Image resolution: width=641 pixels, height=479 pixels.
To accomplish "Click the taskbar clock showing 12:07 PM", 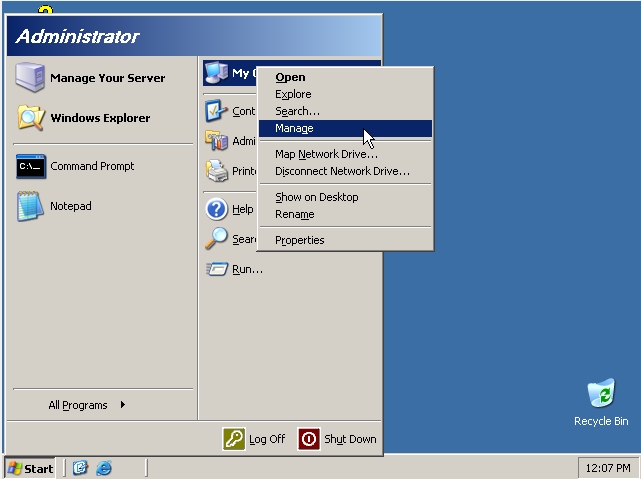I will tap(607, 468).
